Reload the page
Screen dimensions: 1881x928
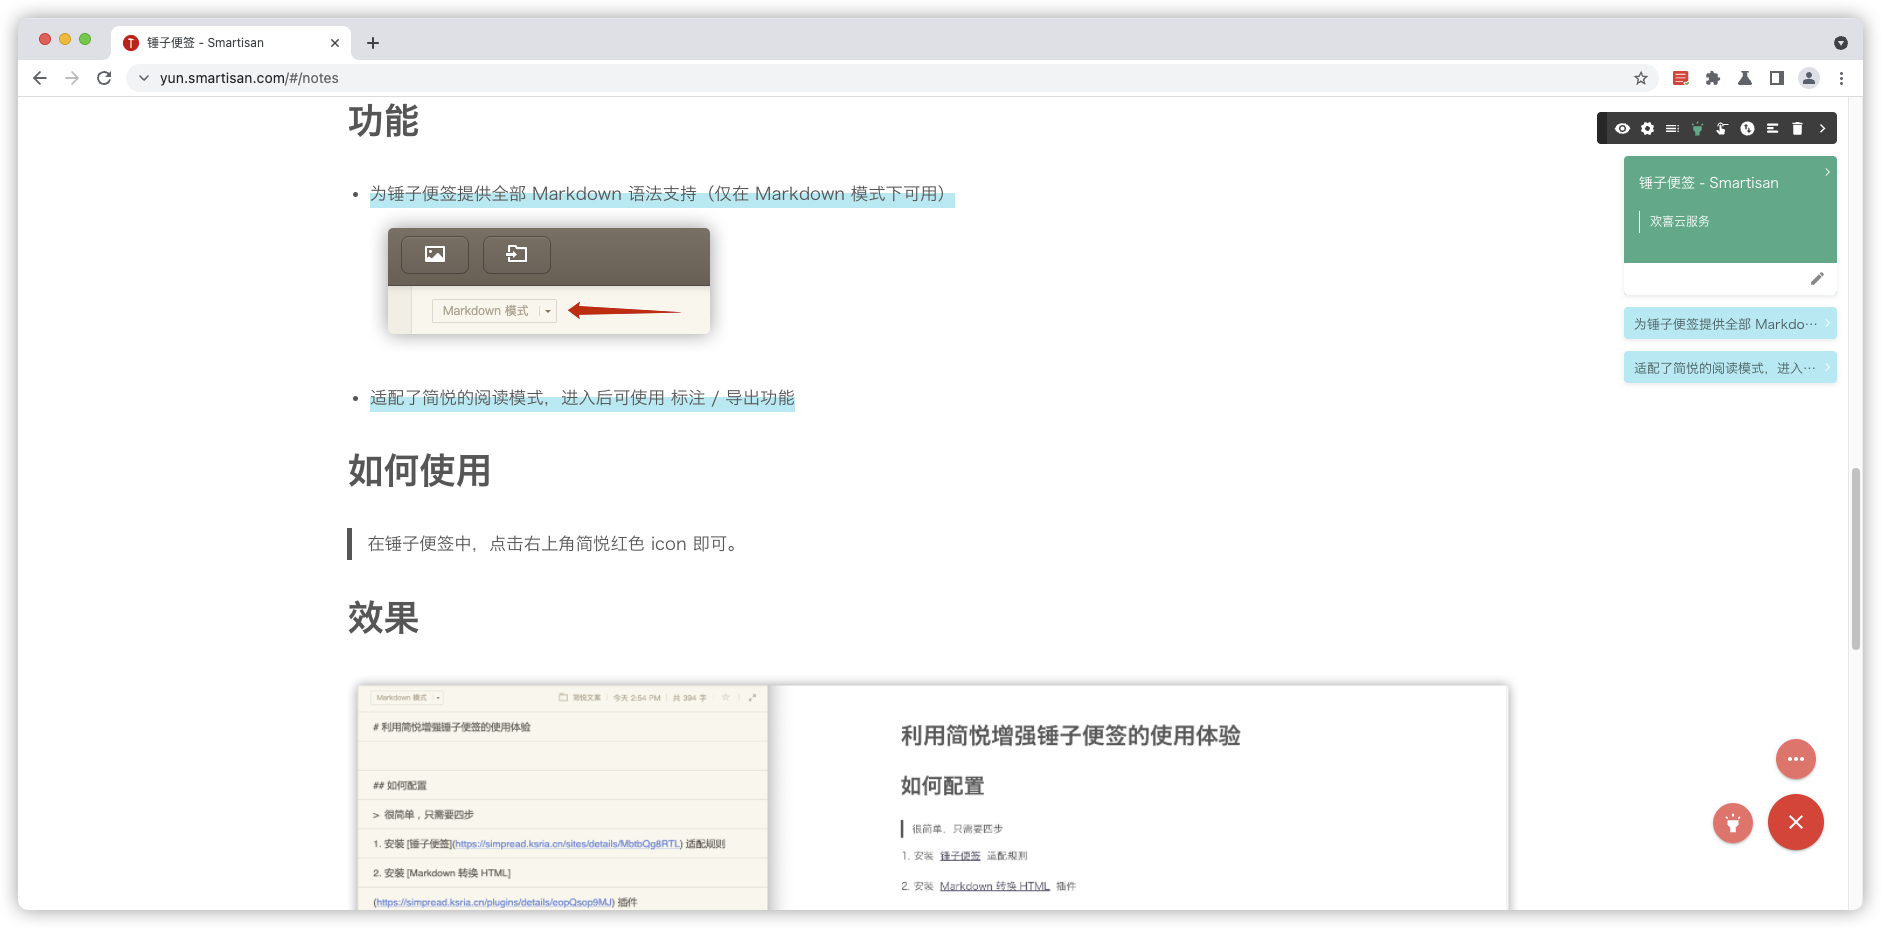coord(104,78)
